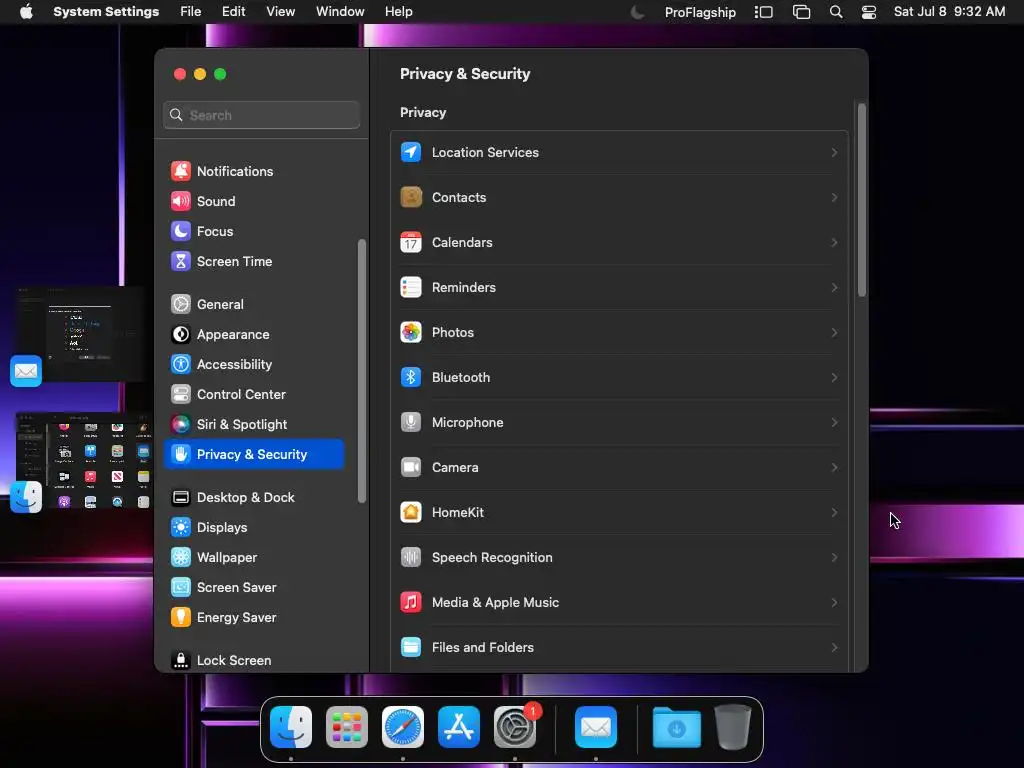1024x768 pixels.
Task: Click the HomeKit privacy icon
Action: coord(411,513)
